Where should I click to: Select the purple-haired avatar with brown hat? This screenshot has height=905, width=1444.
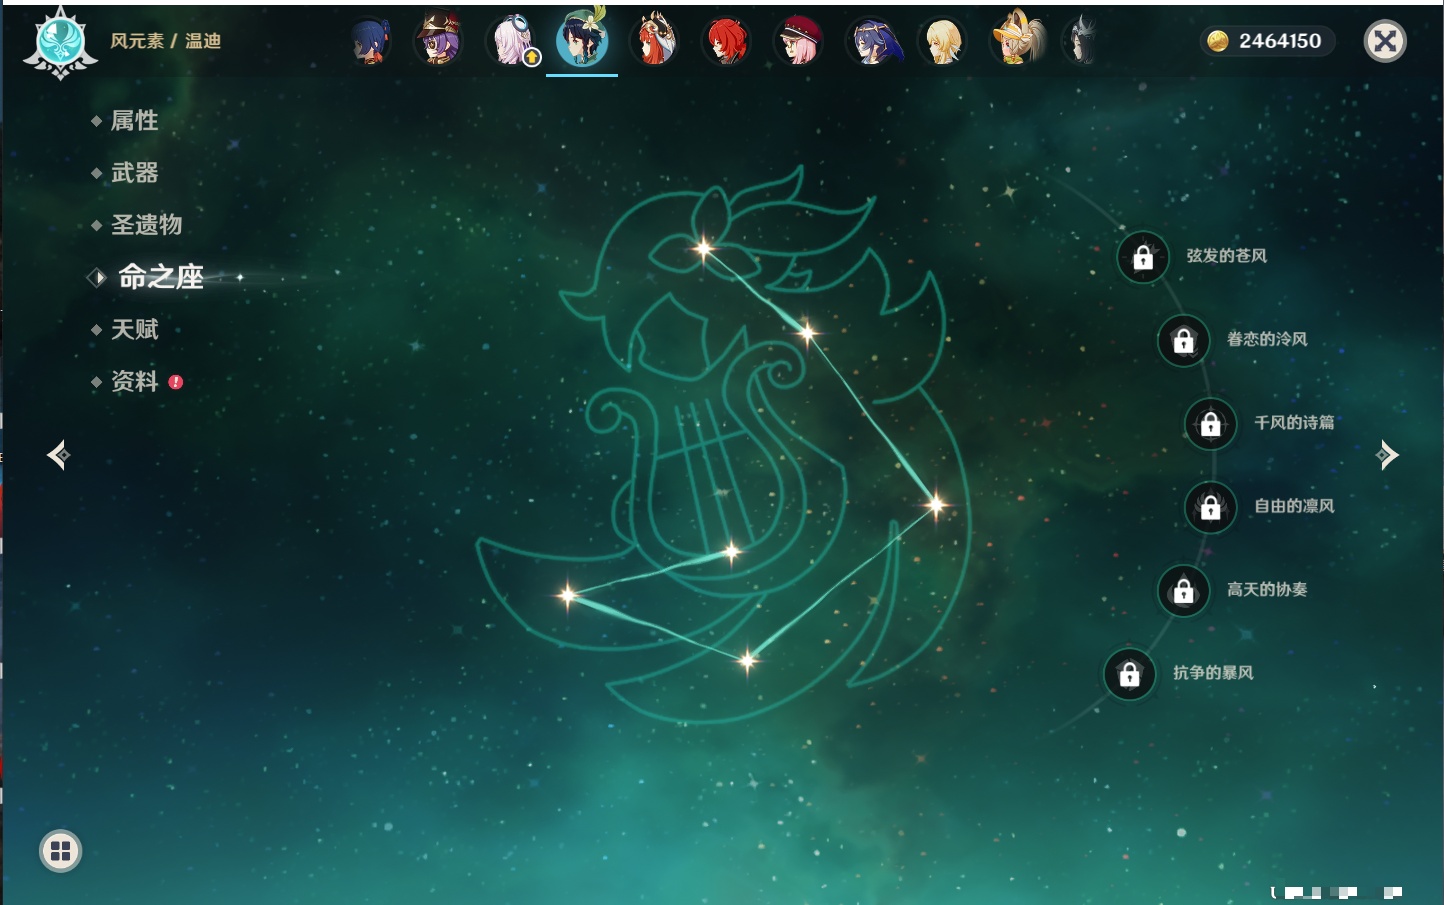[x=439, y=41]
